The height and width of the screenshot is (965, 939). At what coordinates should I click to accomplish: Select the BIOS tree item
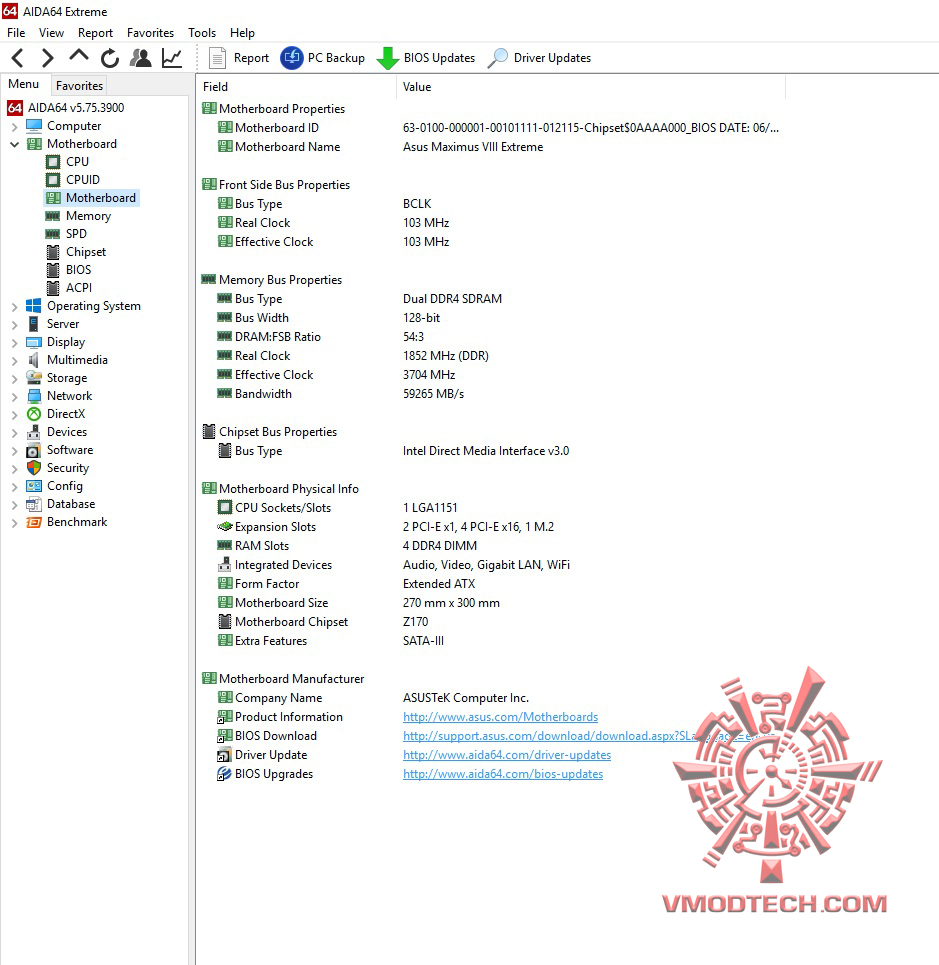click(79, 270)
